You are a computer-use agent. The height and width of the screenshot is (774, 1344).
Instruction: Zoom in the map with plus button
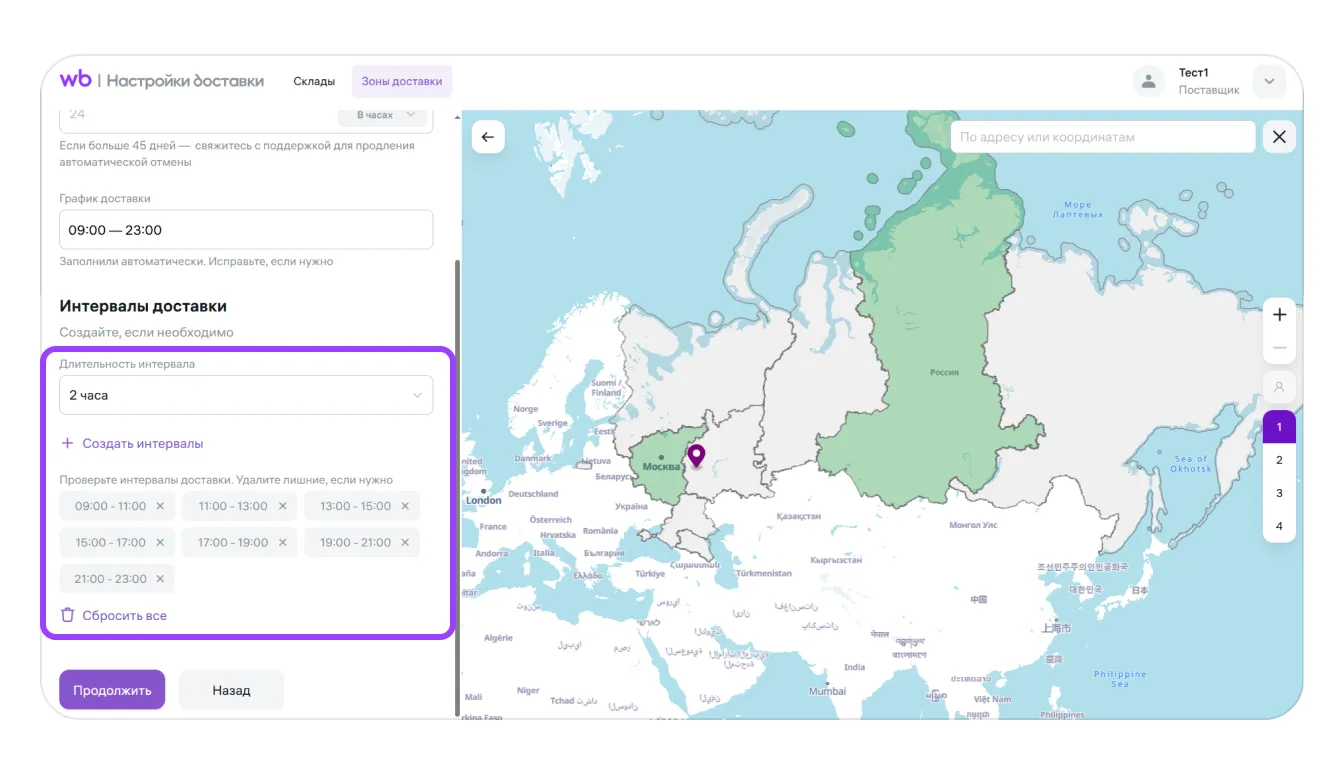pyautogui.click(x=1279, y=315)
